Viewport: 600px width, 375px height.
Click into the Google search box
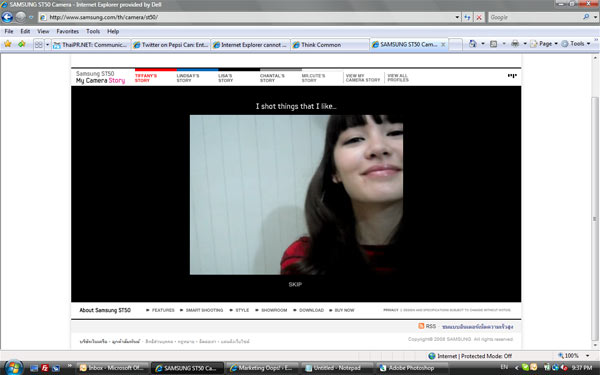[535, 17]
